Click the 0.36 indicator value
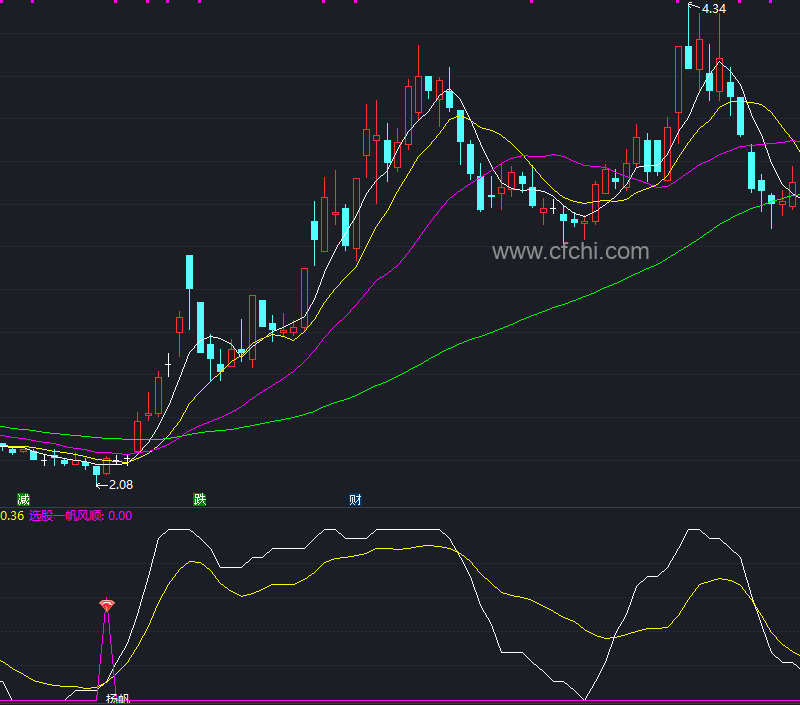Viewport: 800px width, 705px height. point(12,516)
